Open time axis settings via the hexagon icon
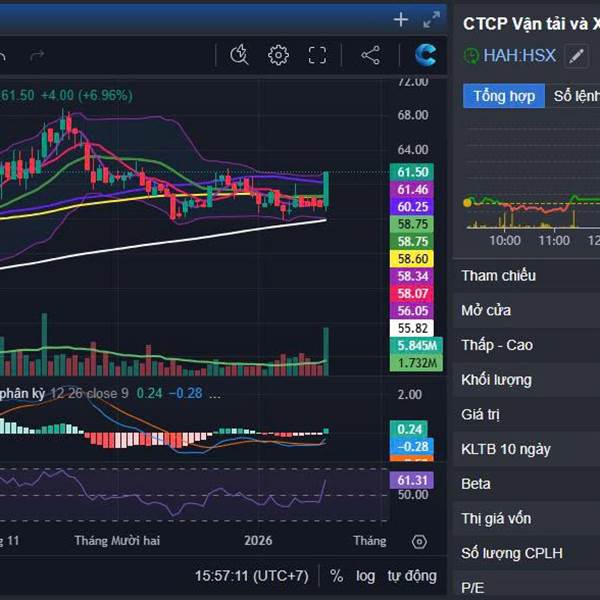600x600 pixels. click(x=419, y=542)
